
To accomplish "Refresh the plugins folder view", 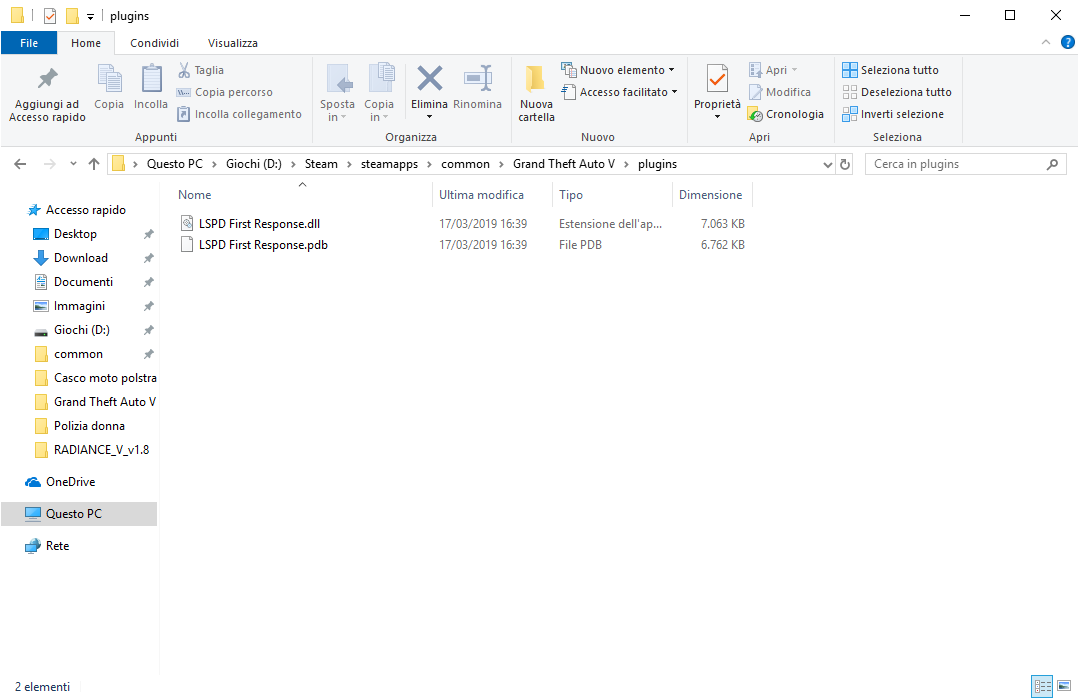I will click(845, 164).
